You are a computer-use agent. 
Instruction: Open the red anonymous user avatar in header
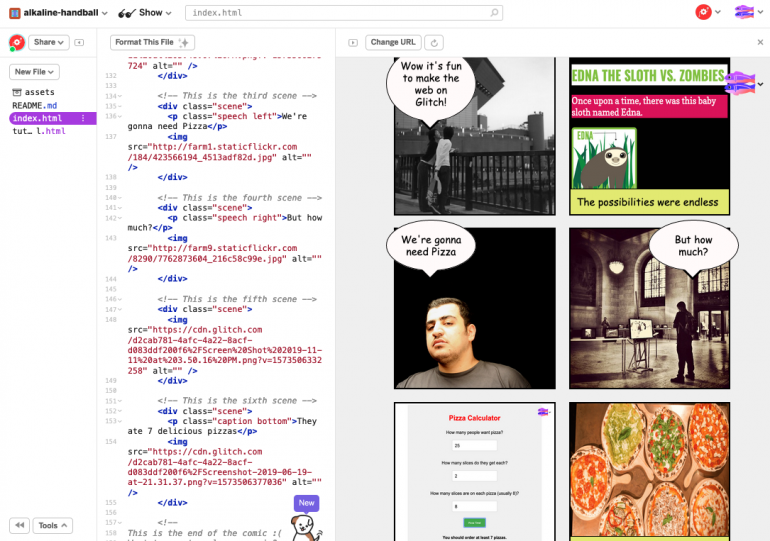pyautogui.click(x=703, y=12)
